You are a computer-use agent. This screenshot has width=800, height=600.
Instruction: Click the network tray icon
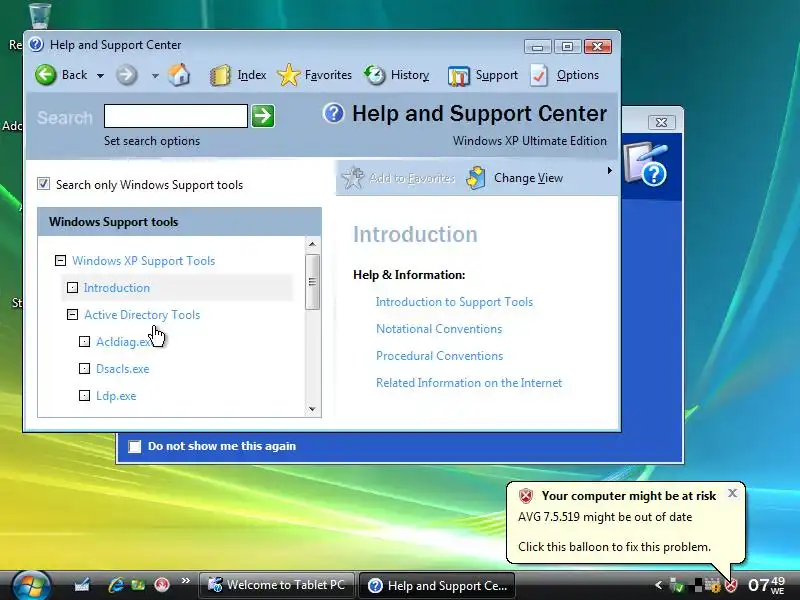coord(677,585)
